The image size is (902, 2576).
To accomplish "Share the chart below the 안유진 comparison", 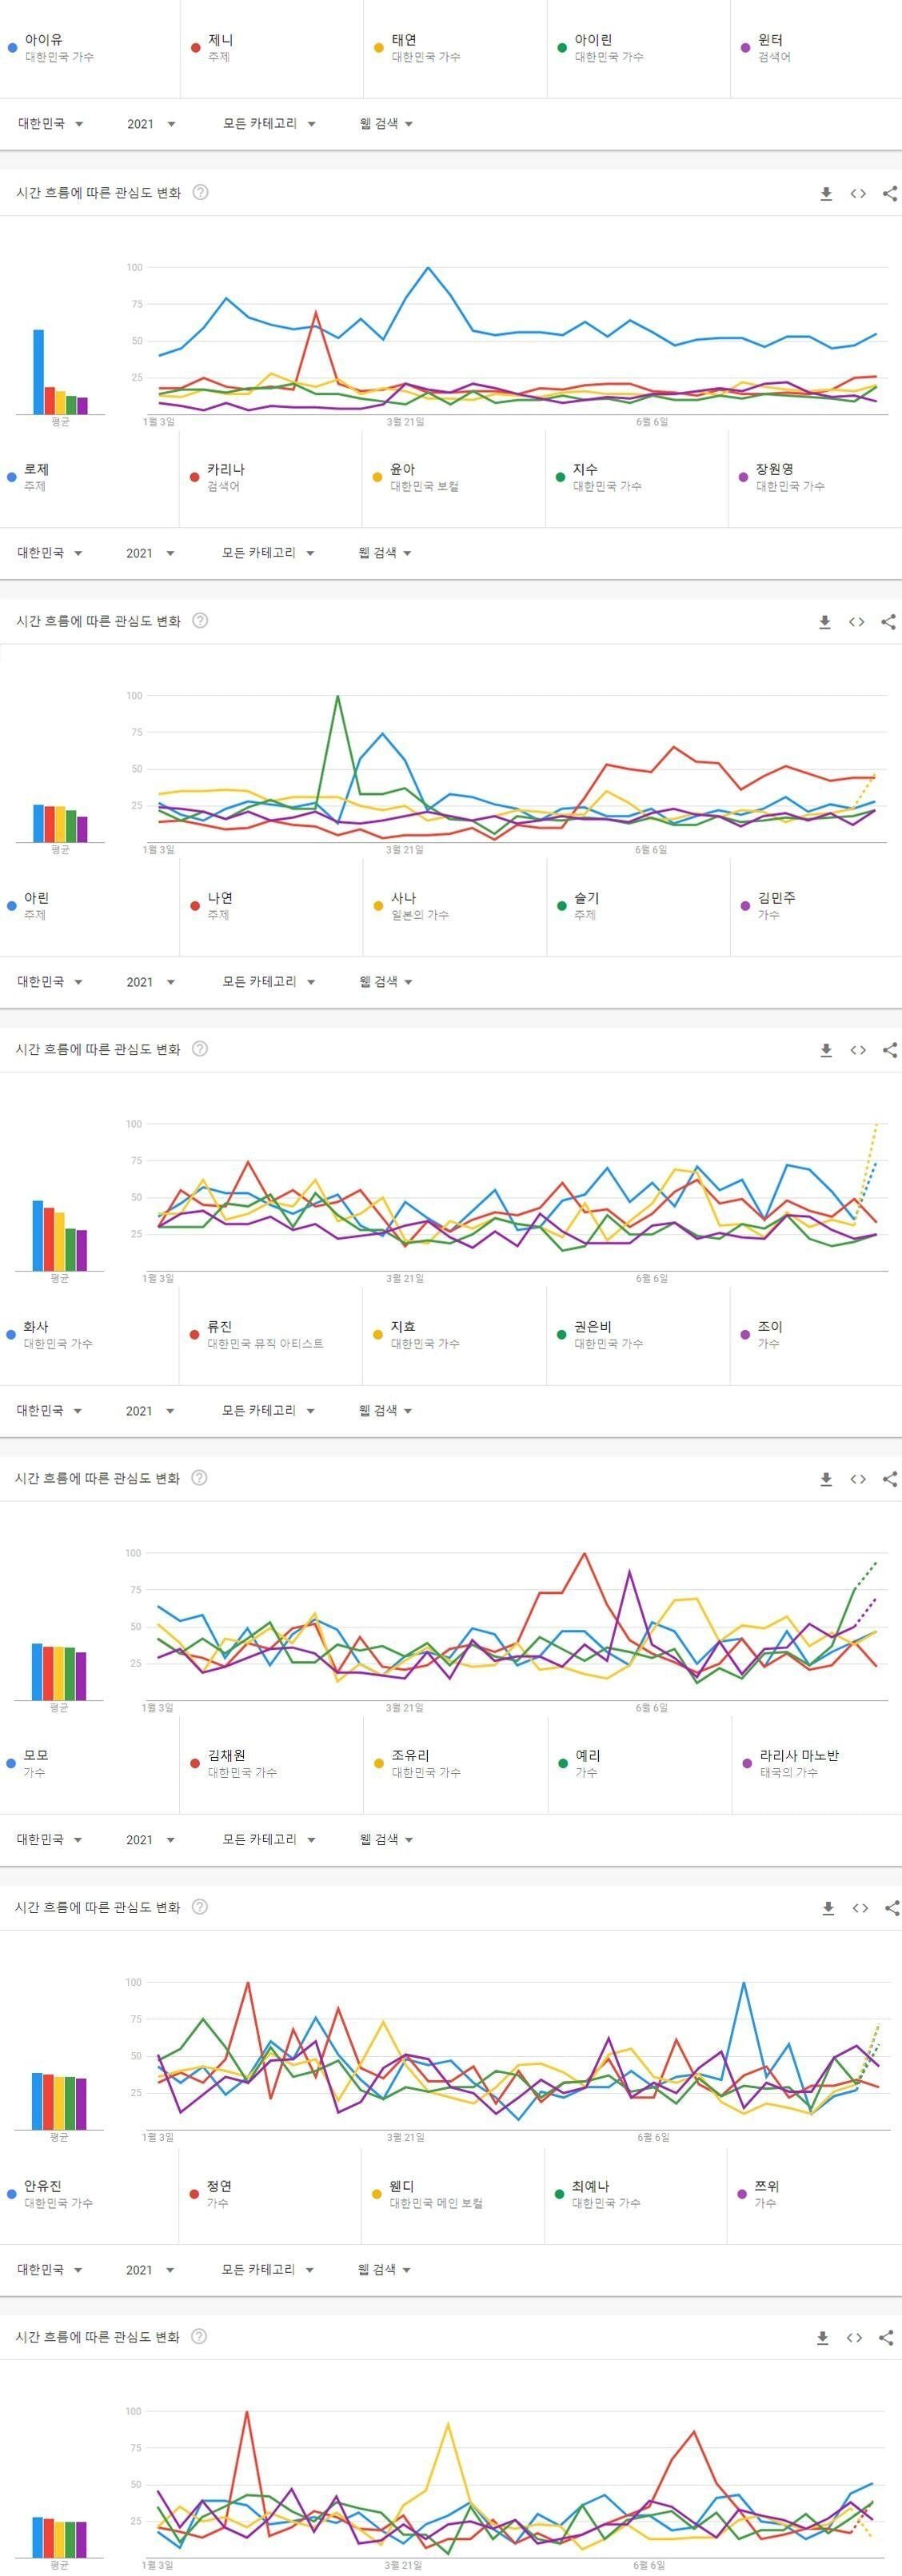I will tap(886, 2338).
